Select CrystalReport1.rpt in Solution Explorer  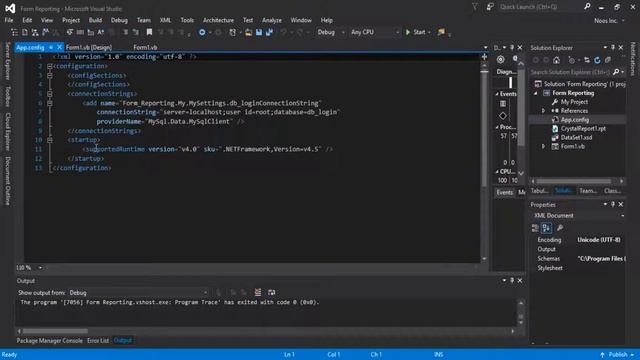583,129
